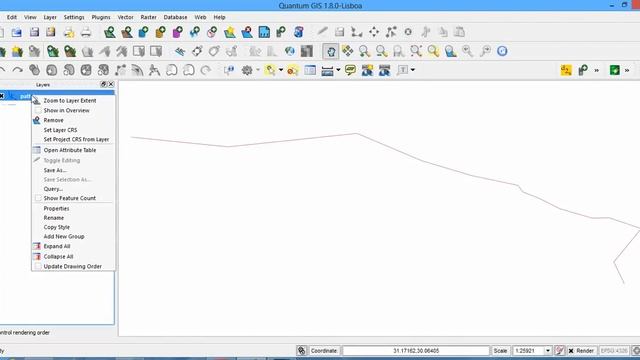Open the Raster menu
The width and height of the screenshot is (640, 360).
[148, 17]
